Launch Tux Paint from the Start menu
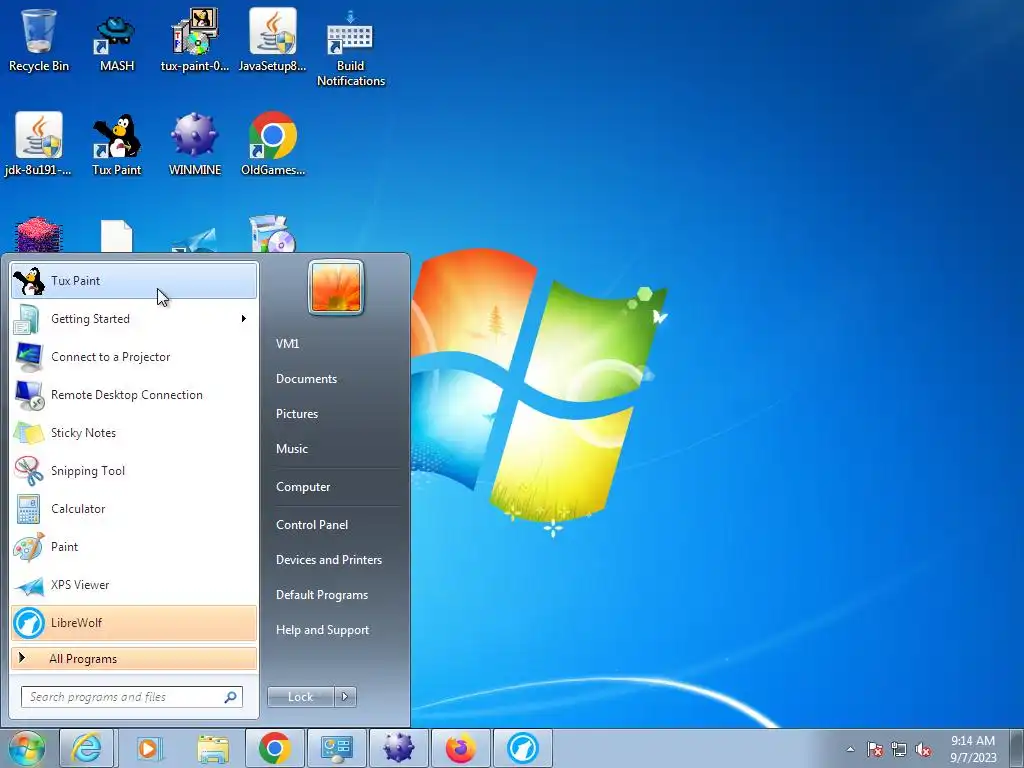Screen dimensions: 1024x768 [x=134, y=281]
